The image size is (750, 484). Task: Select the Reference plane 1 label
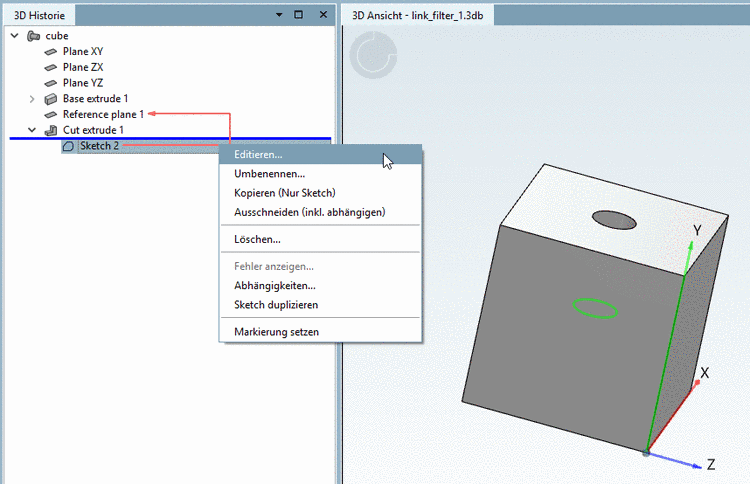(103, 114)
